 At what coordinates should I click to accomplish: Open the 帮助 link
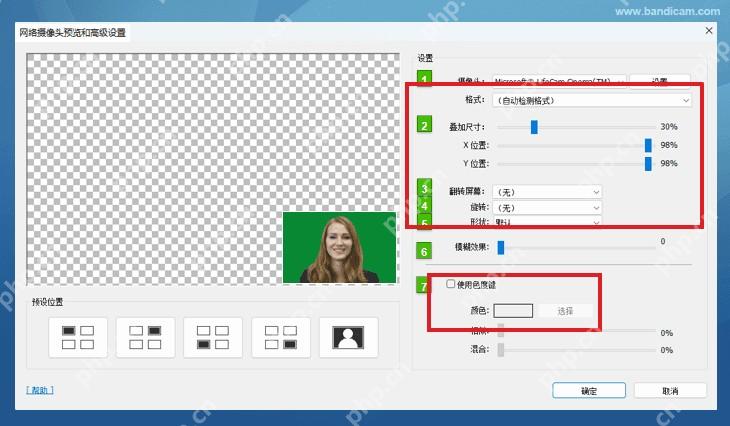(40, 390)
